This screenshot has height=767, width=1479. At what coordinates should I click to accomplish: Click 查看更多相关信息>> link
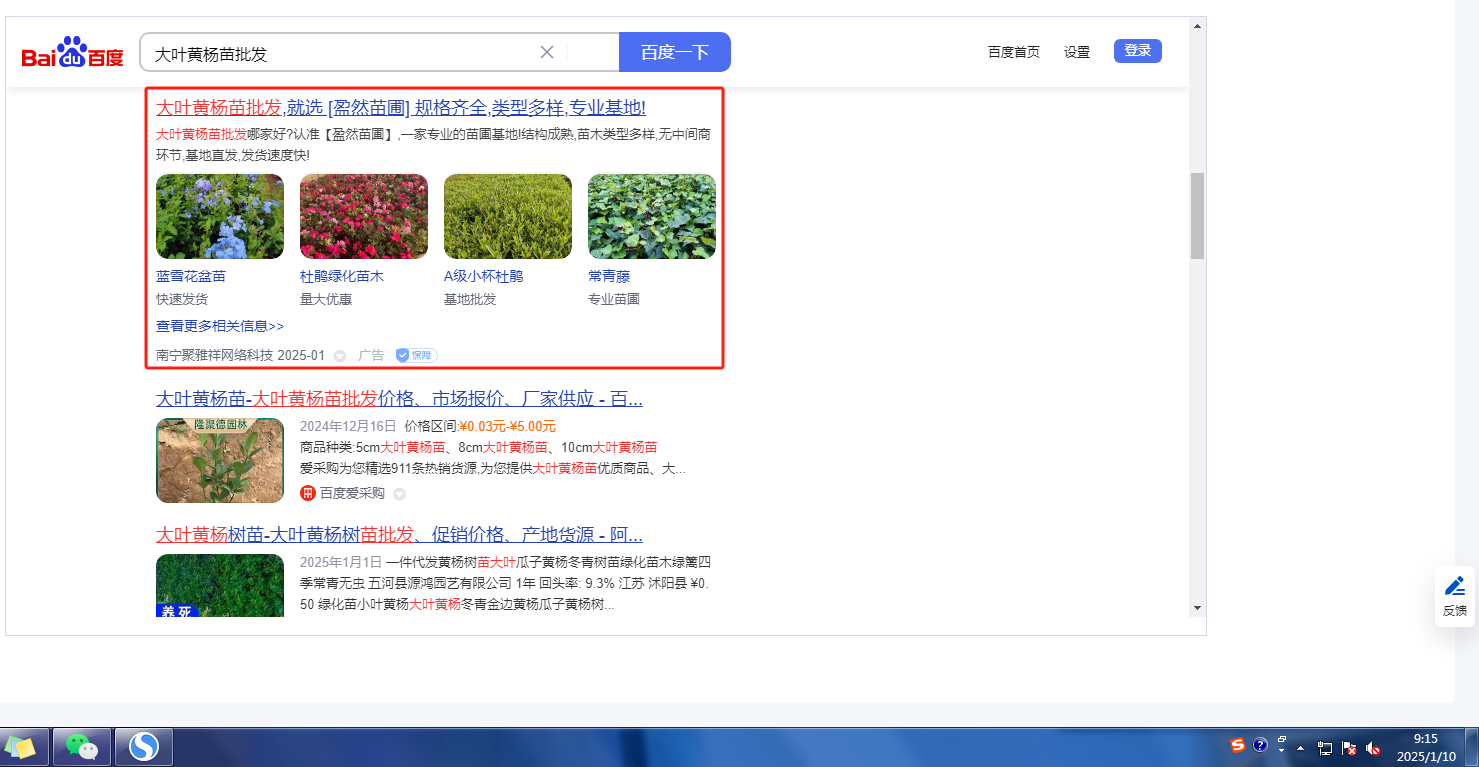click(x=220, y=326)
